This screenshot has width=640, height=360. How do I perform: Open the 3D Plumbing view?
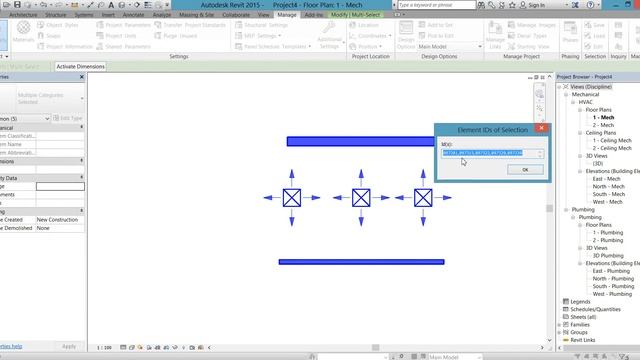[608, 256]
